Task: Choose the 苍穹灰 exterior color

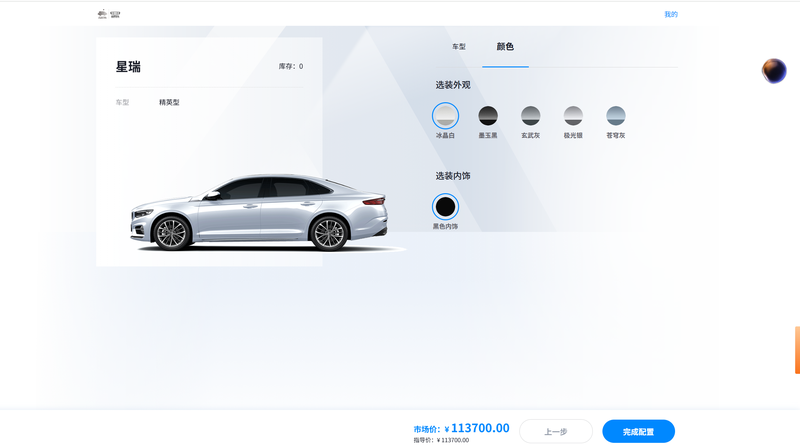Action: pos(616,116)
